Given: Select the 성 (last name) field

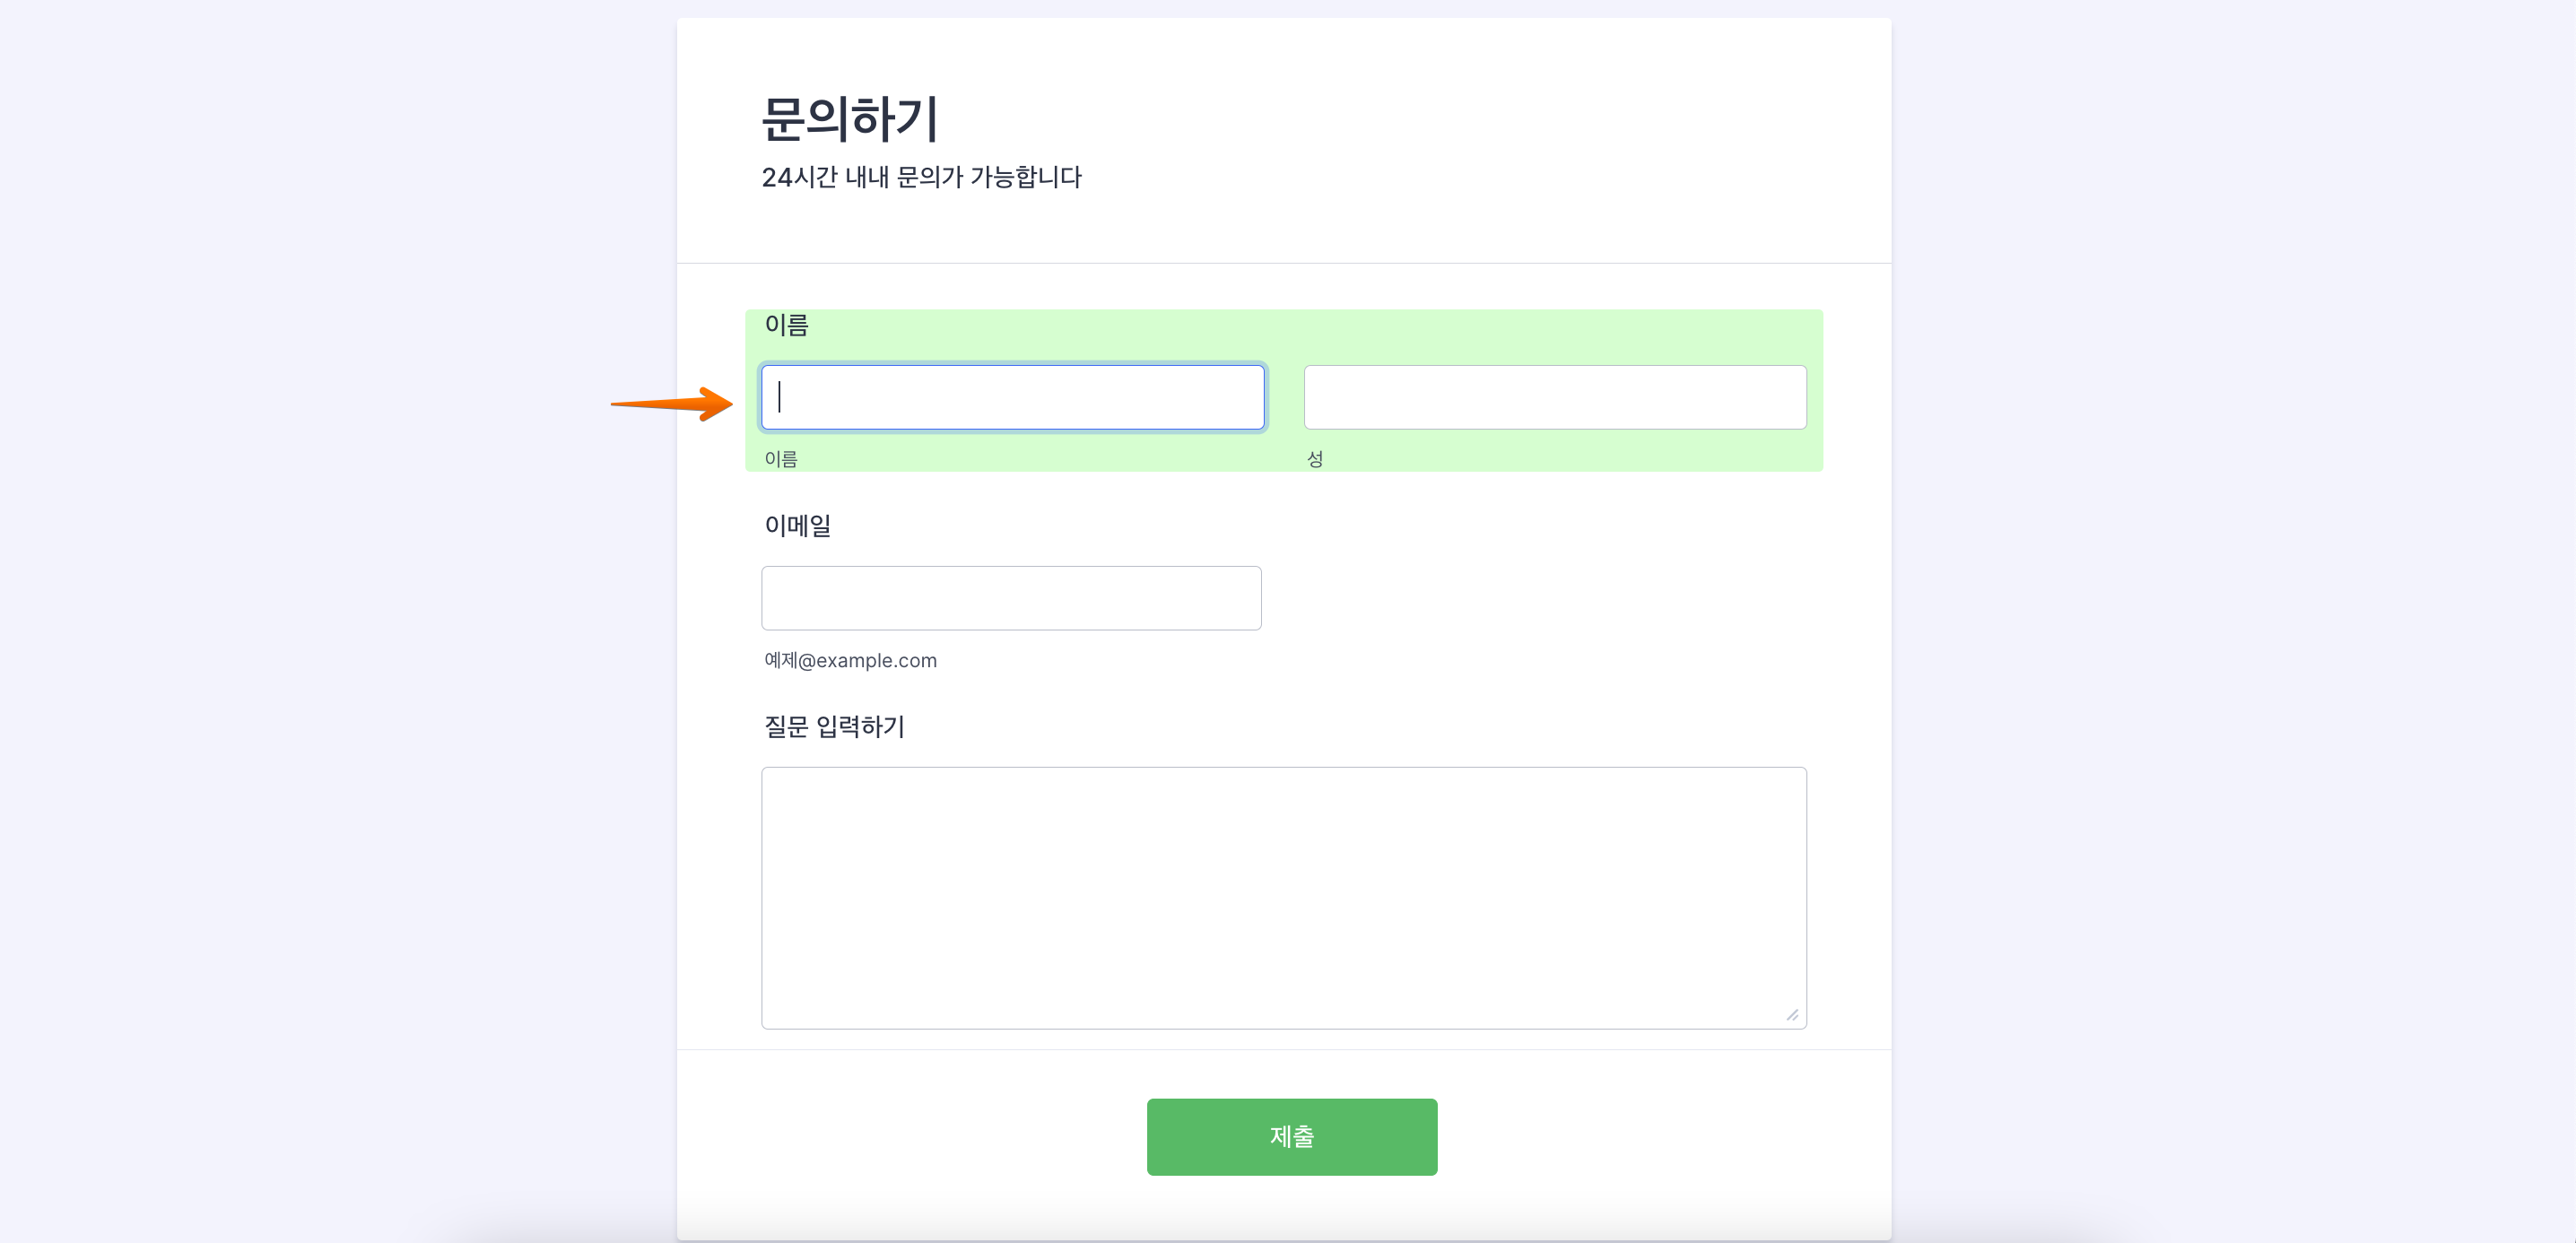Looking at the screenshot, I should 1554,396.
